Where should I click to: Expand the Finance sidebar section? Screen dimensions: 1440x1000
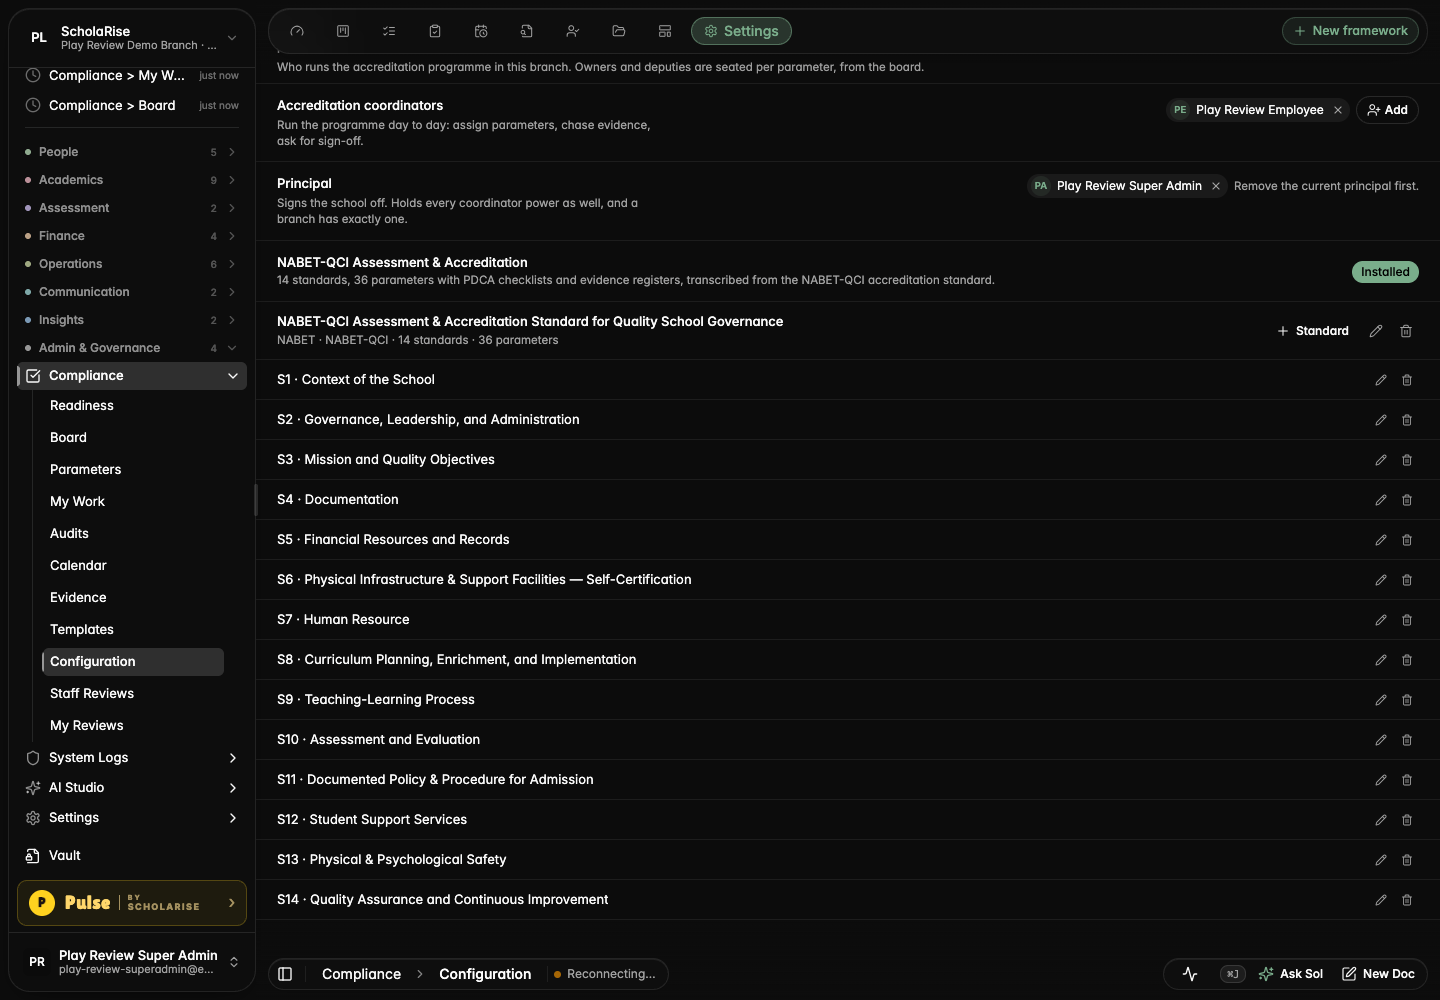point(131,236)
